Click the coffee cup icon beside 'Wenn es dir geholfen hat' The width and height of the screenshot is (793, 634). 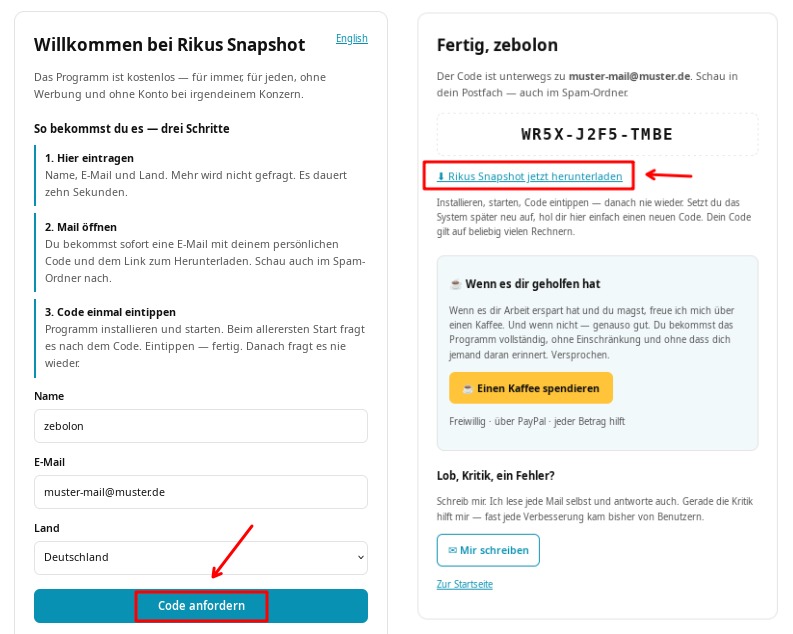(x=455, y=284)
